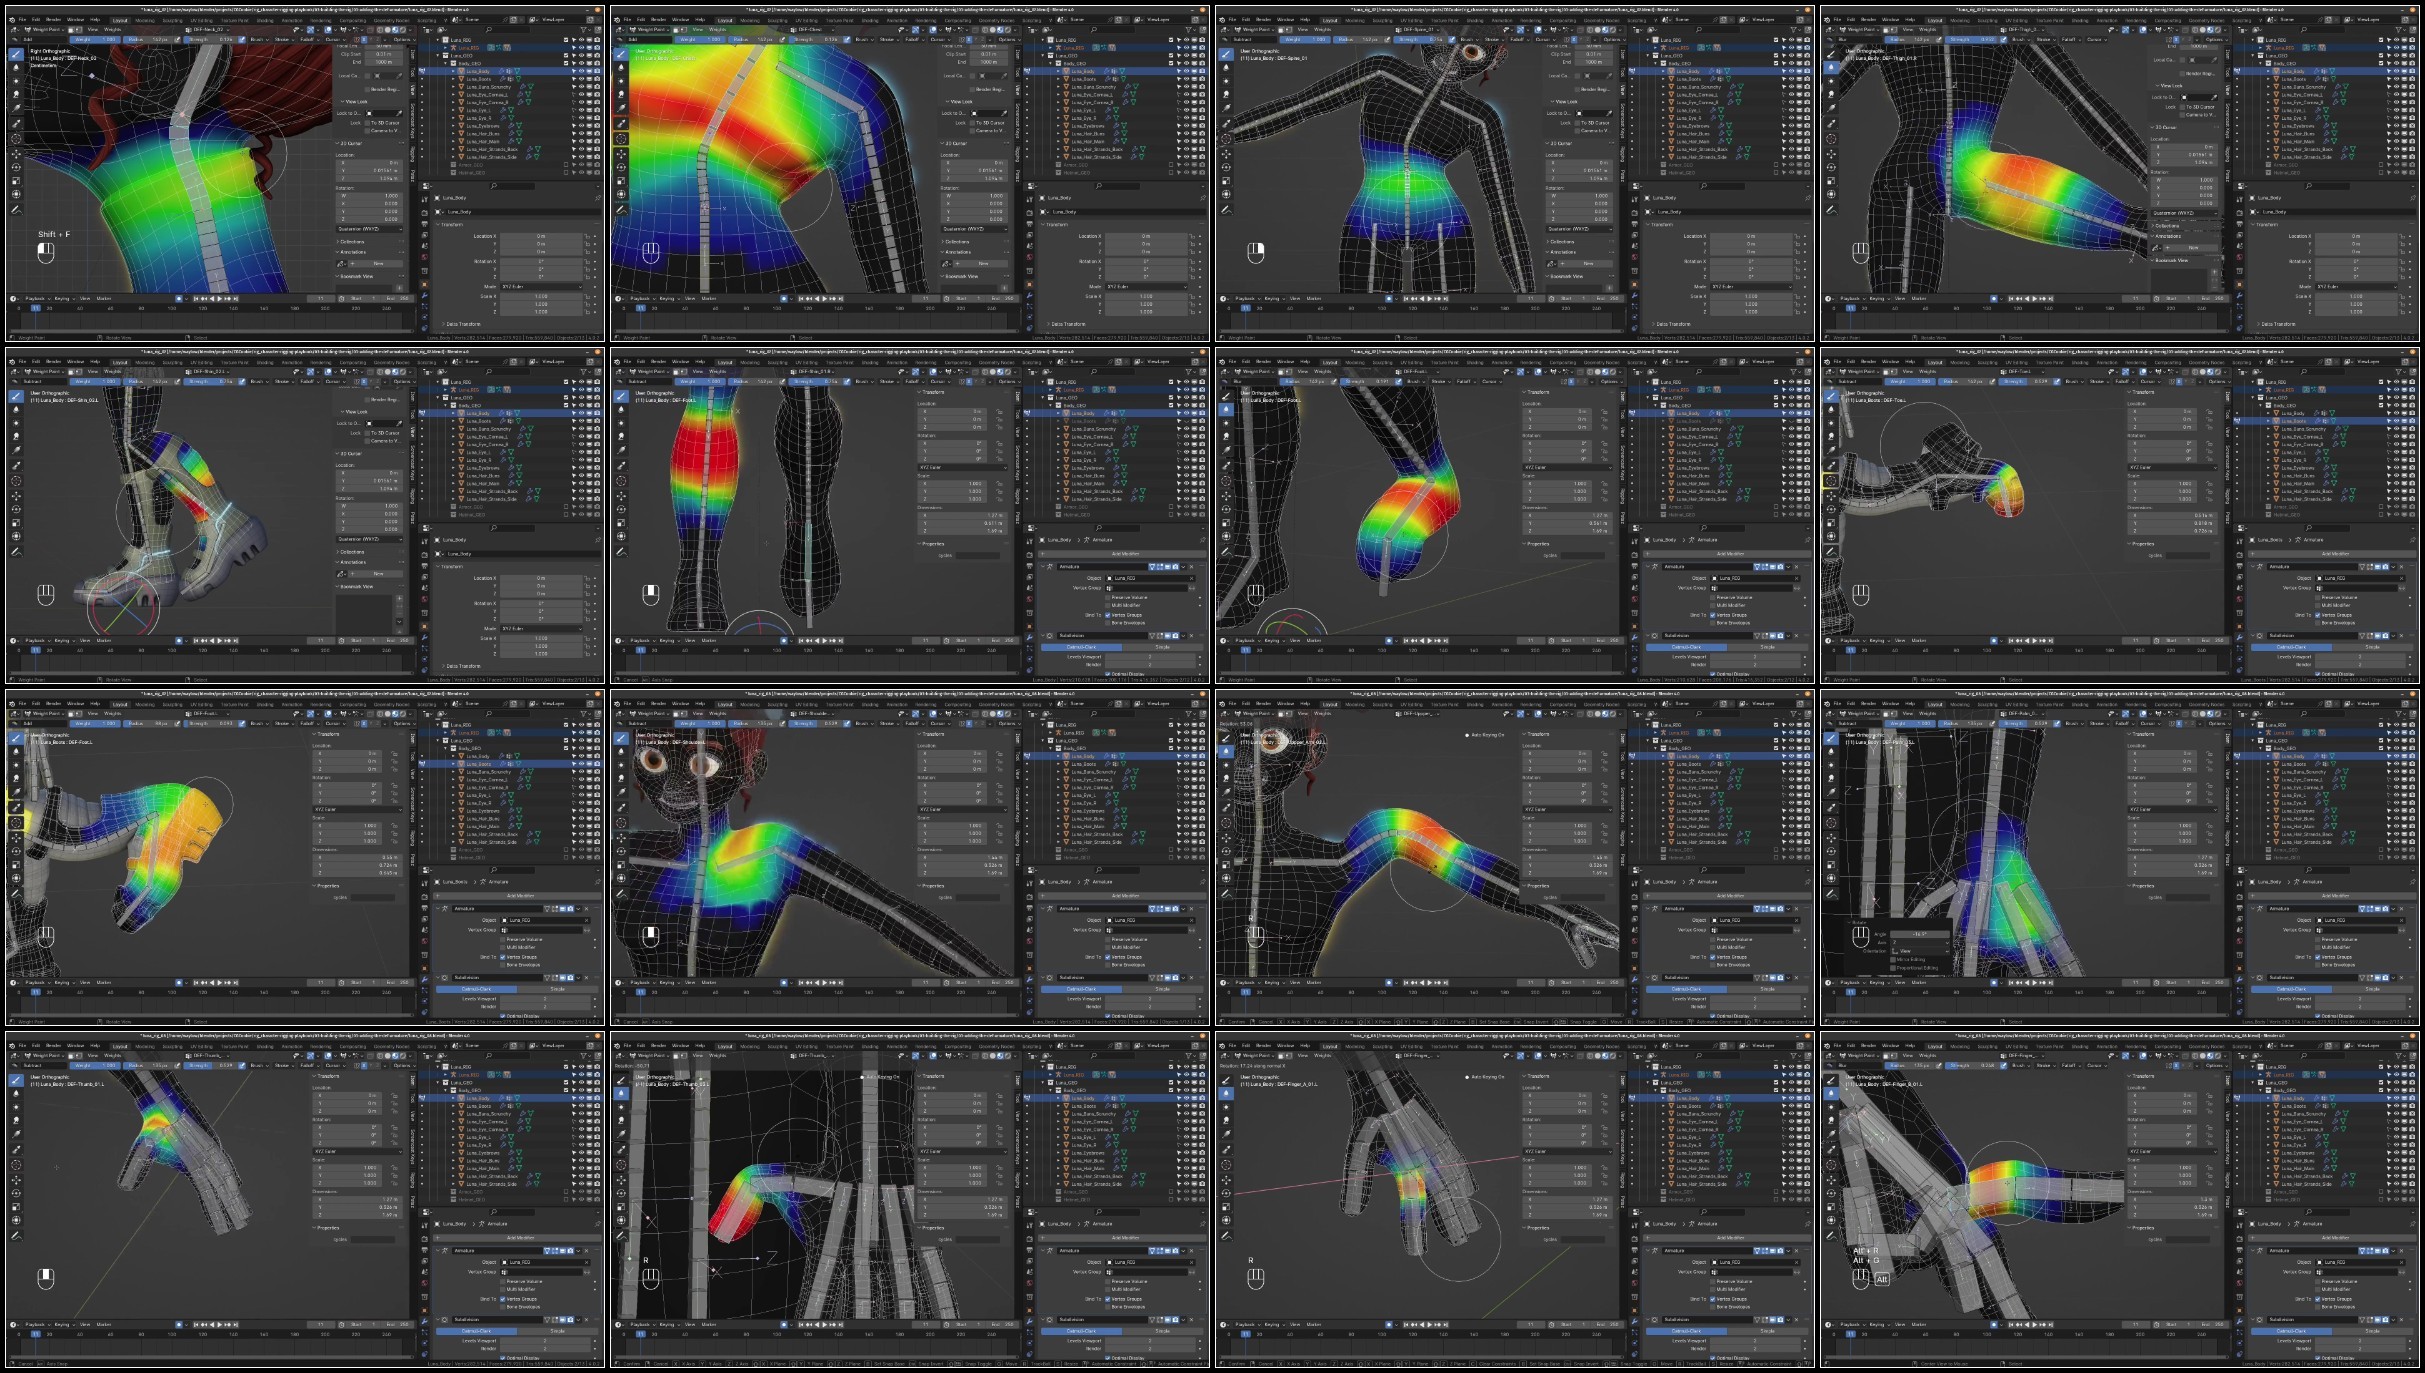Hide Luna_Body via eye icon, Shift+F neck frame

point(580,72)
